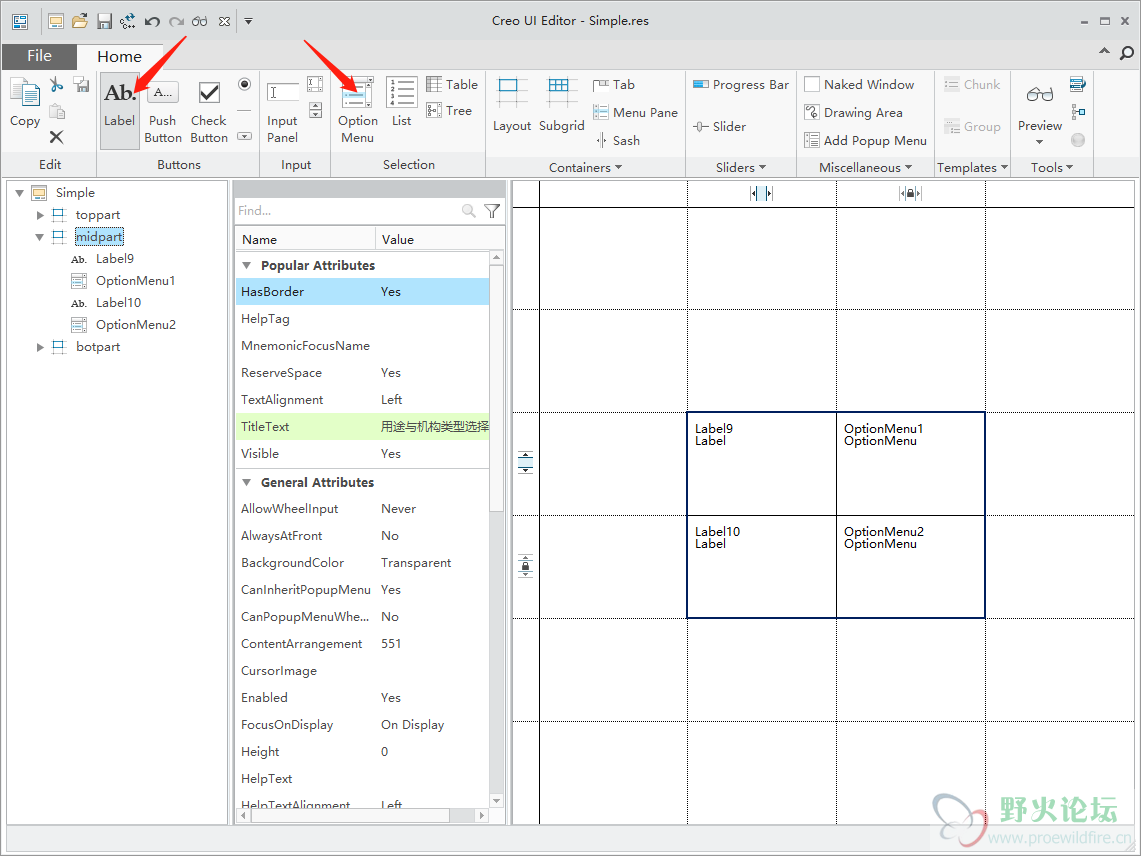Select Label9 in the widget tree
The width and height of the screenshot is (1141, 856).
(114, 258)
